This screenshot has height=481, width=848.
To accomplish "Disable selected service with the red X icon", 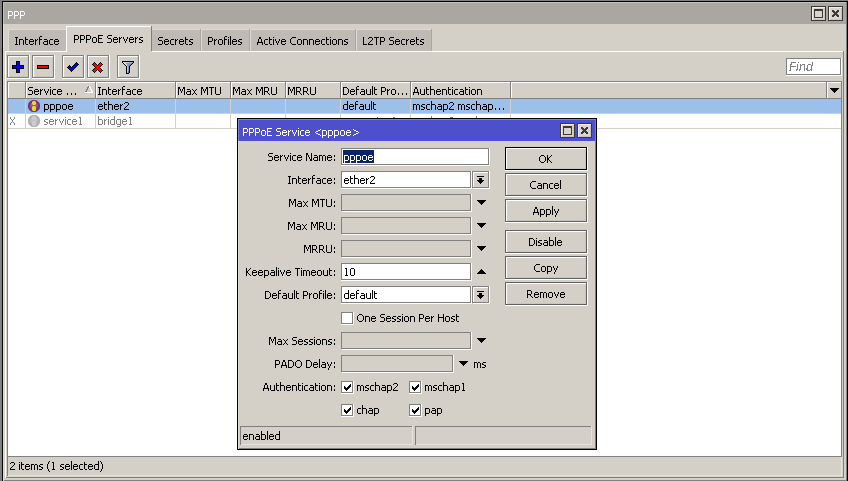I will [97, 67].
